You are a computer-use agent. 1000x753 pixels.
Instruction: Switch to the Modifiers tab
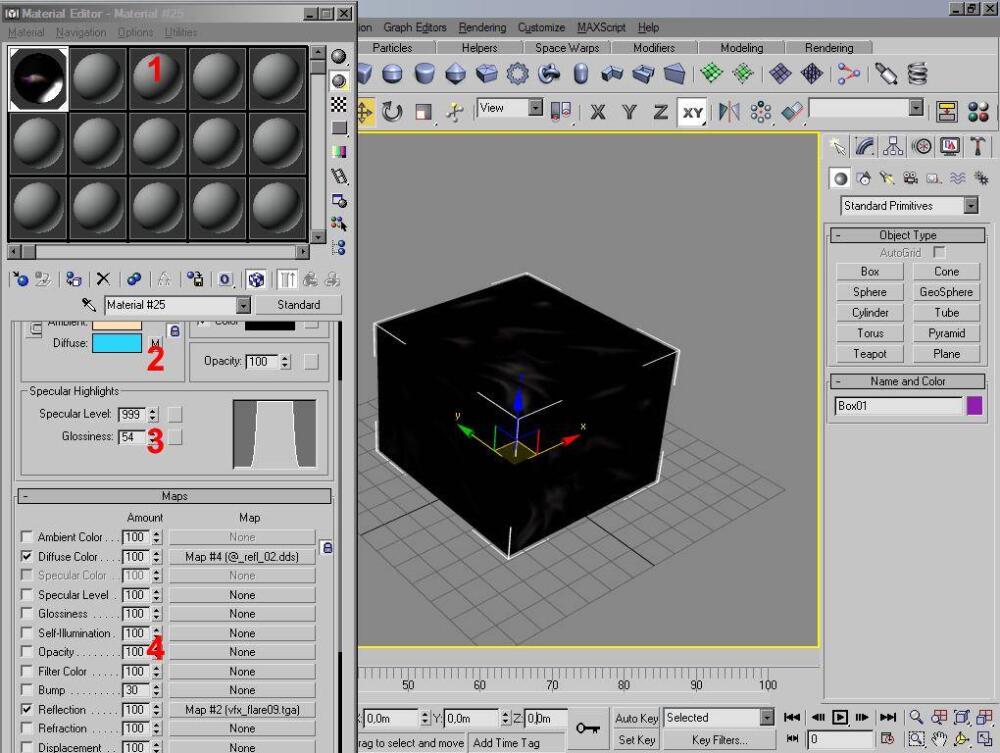coord(654,48)
